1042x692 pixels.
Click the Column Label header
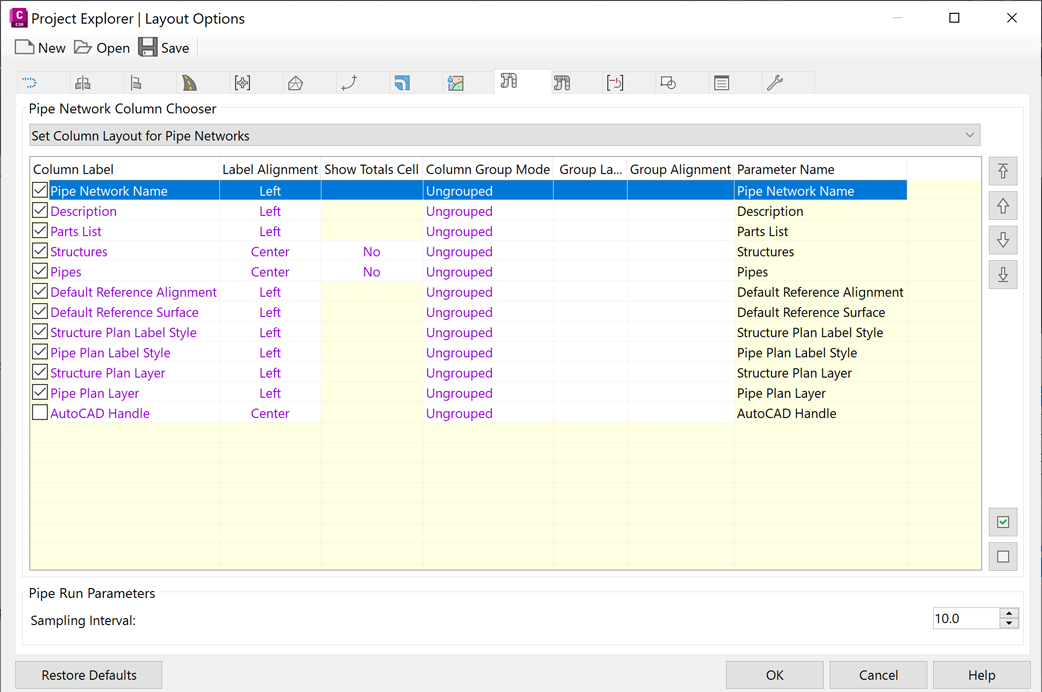point(124,170)
